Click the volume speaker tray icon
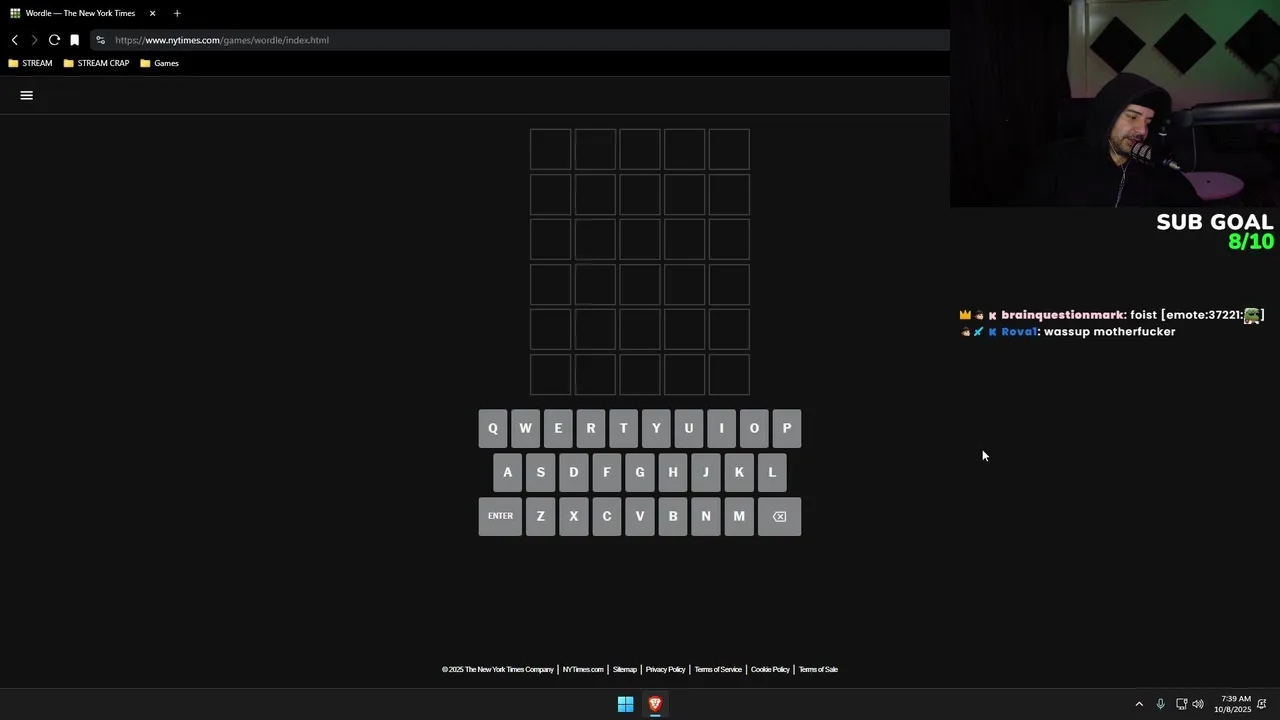 coord(1198,704)
